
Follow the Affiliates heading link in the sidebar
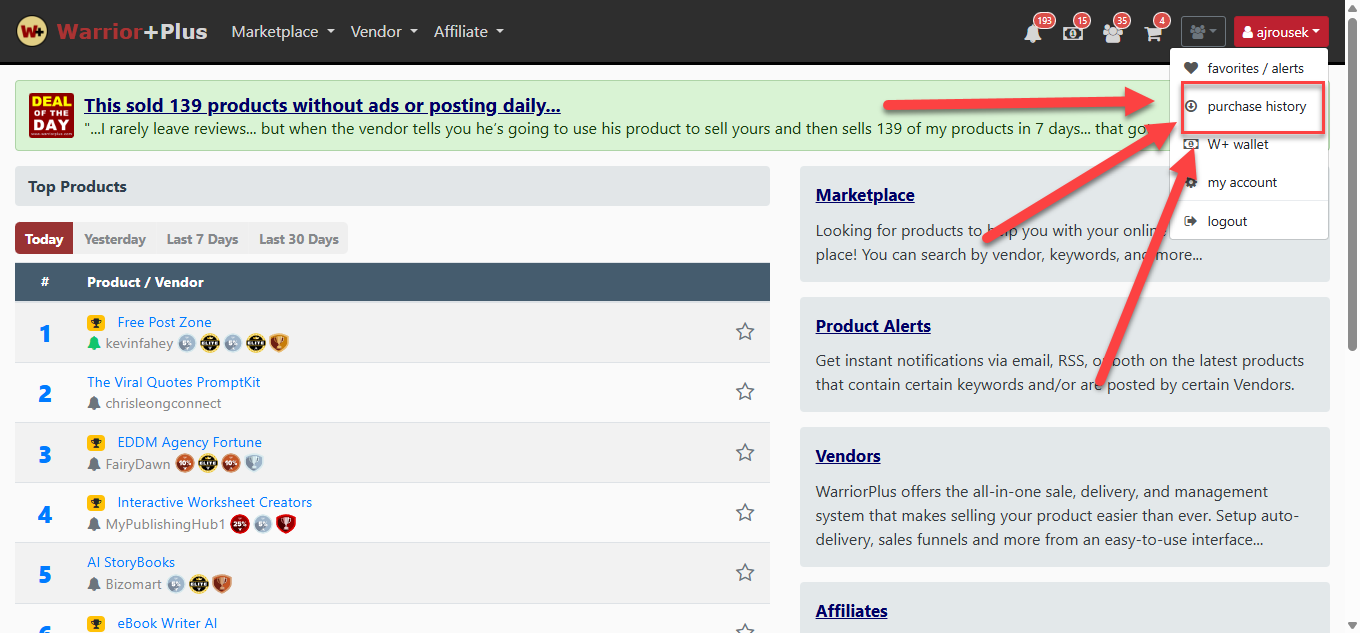pos(852,611)
